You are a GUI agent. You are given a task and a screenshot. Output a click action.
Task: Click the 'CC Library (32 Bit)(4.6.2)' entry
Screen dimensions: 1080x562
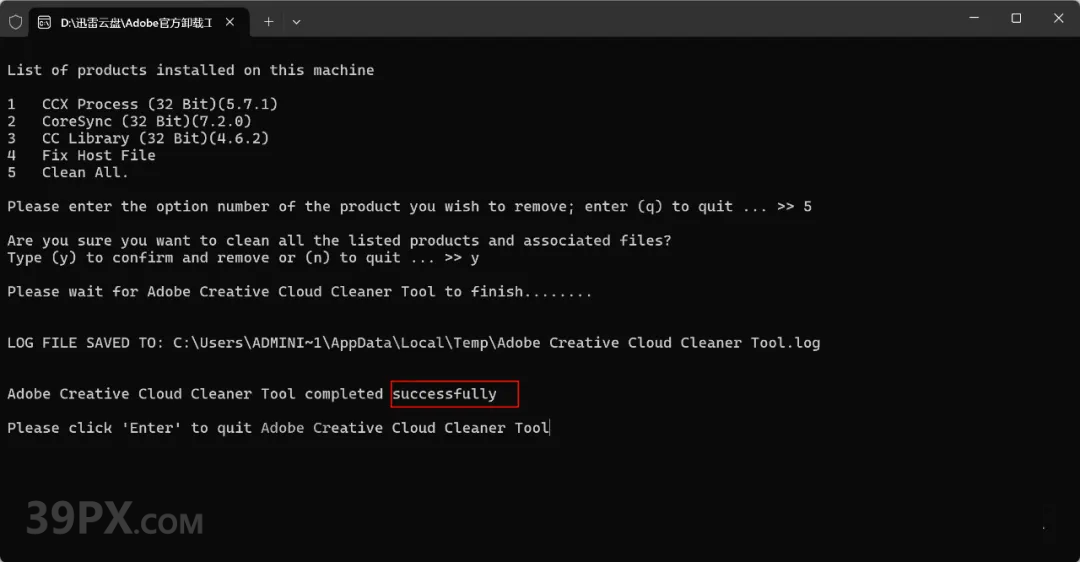coord(155,138)
